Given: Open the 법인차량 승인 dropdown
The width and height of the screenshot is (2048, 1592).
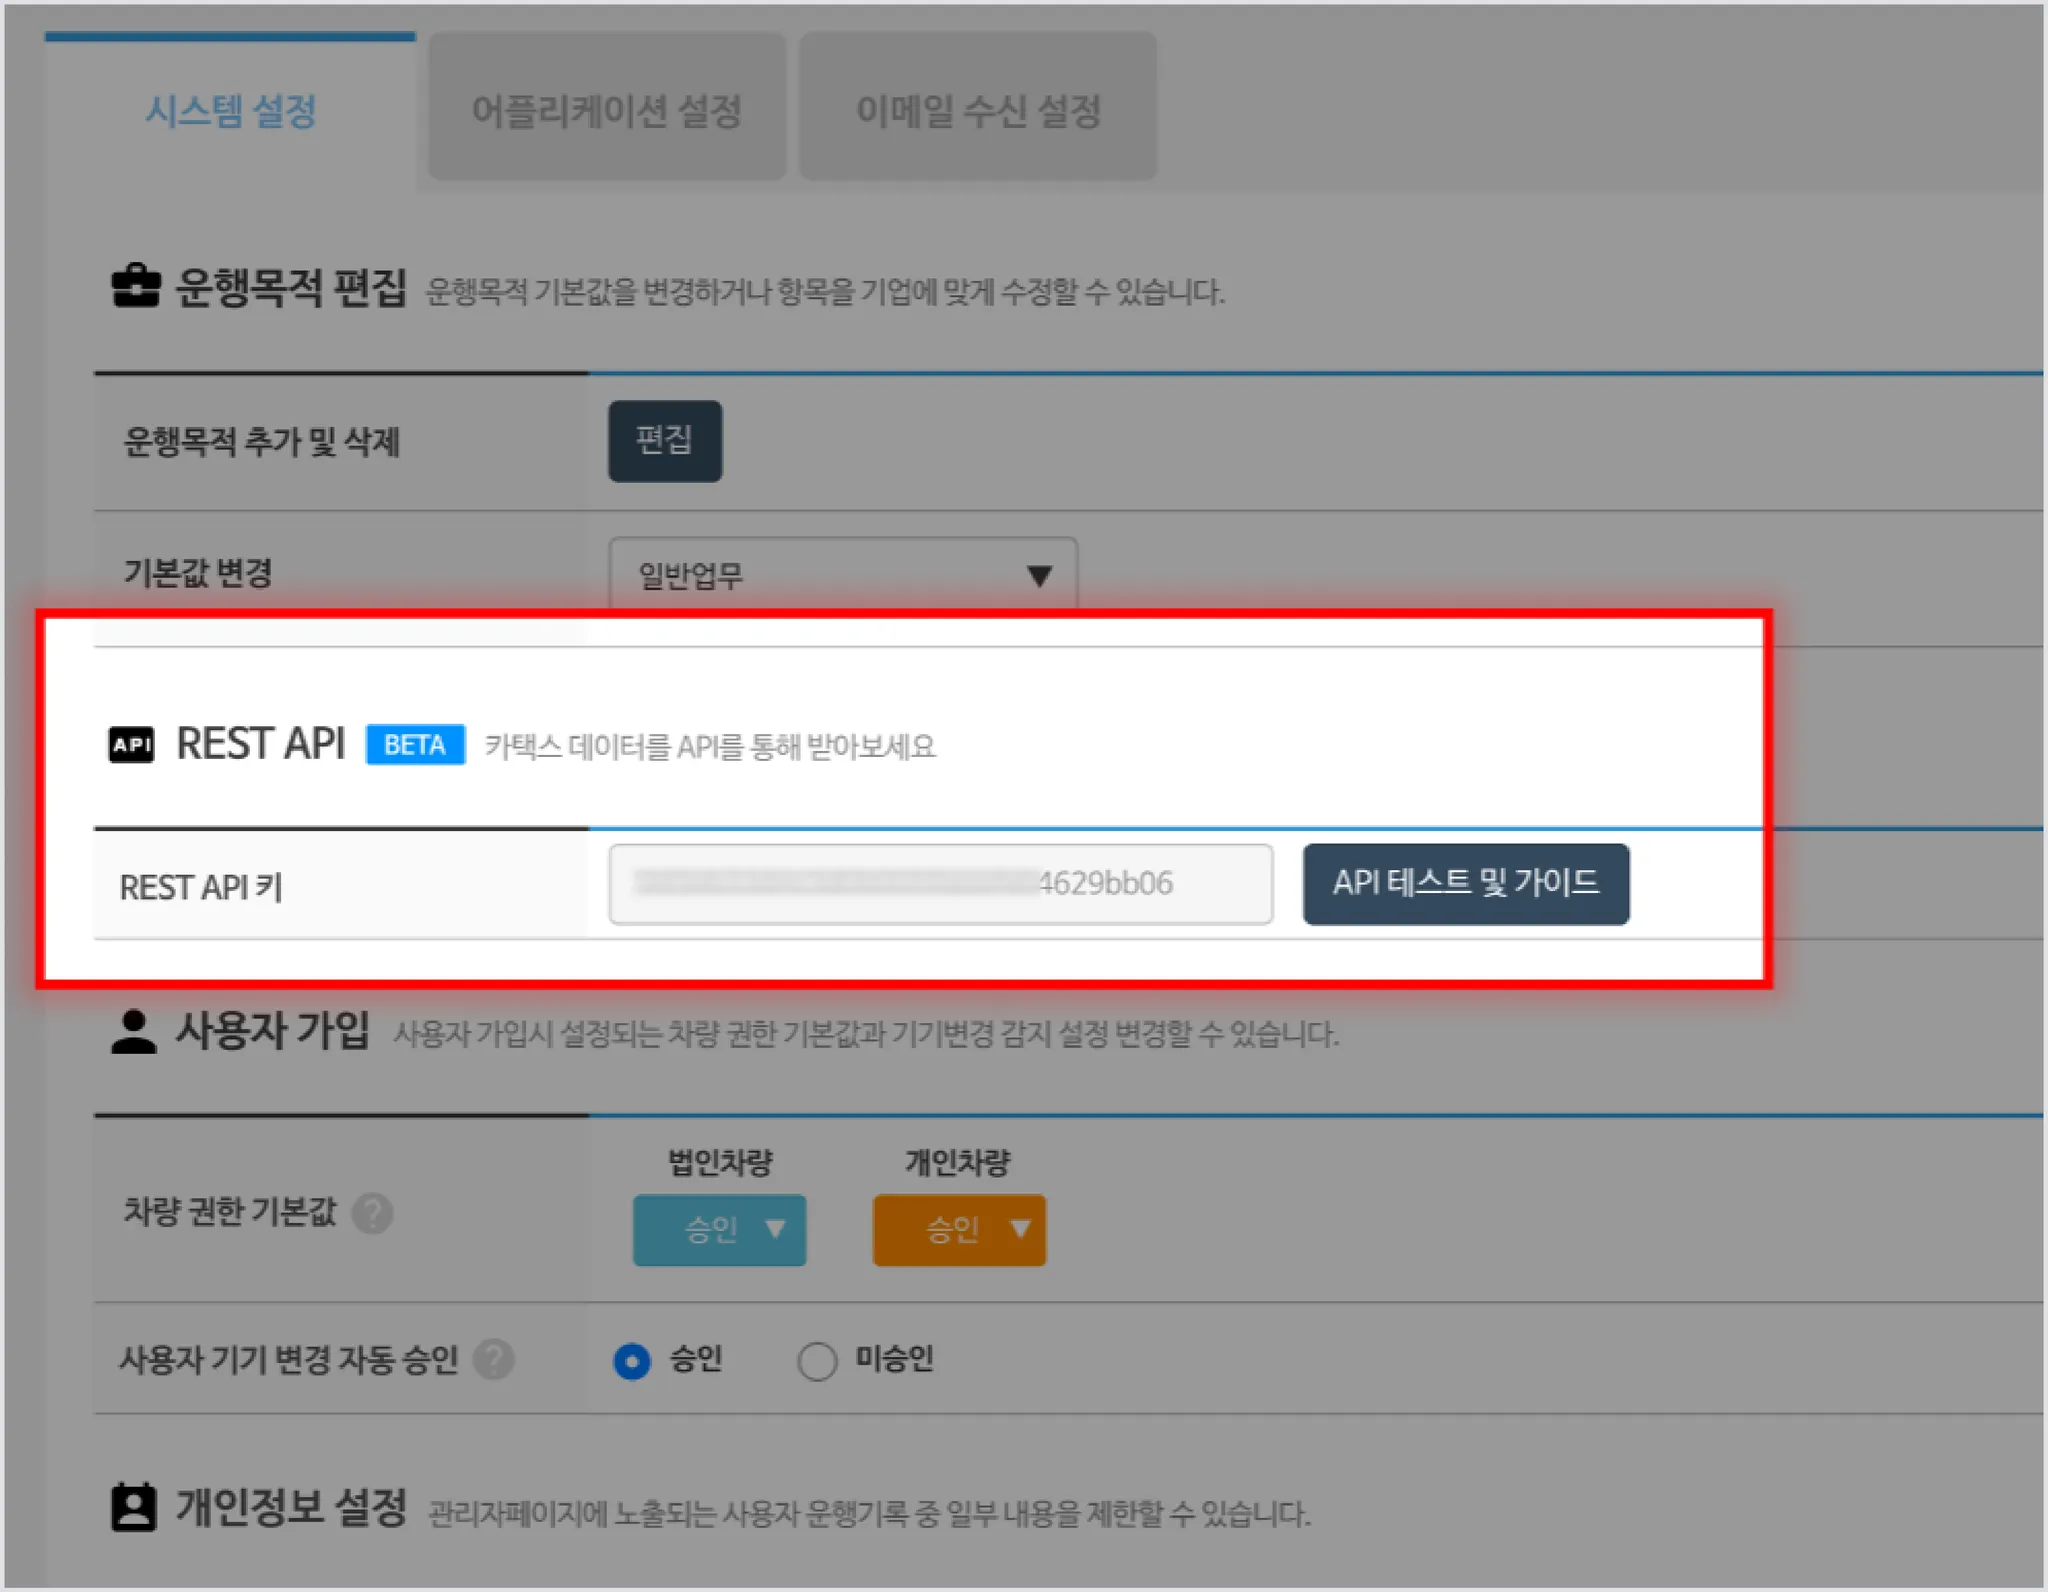Looking at the screenshot, I should [719, 1230].
